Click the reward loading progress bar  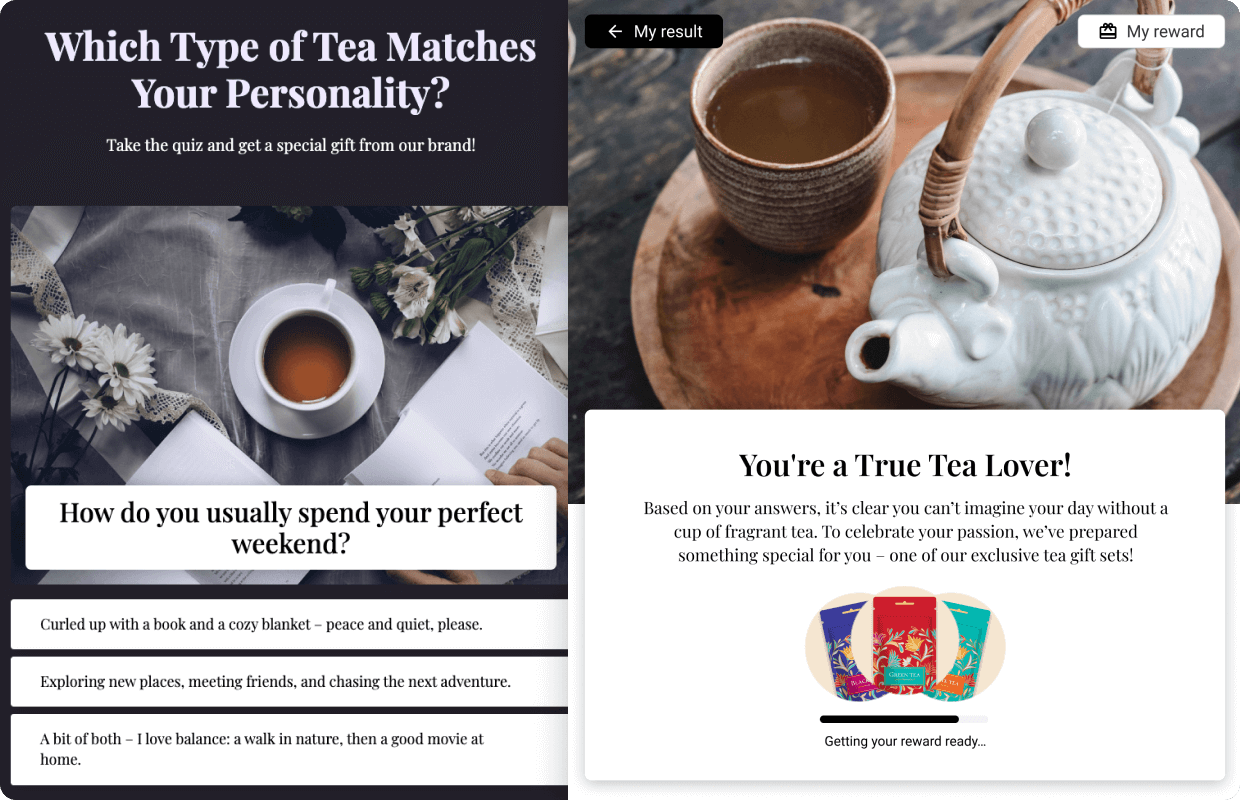click(x=904, y=719)
